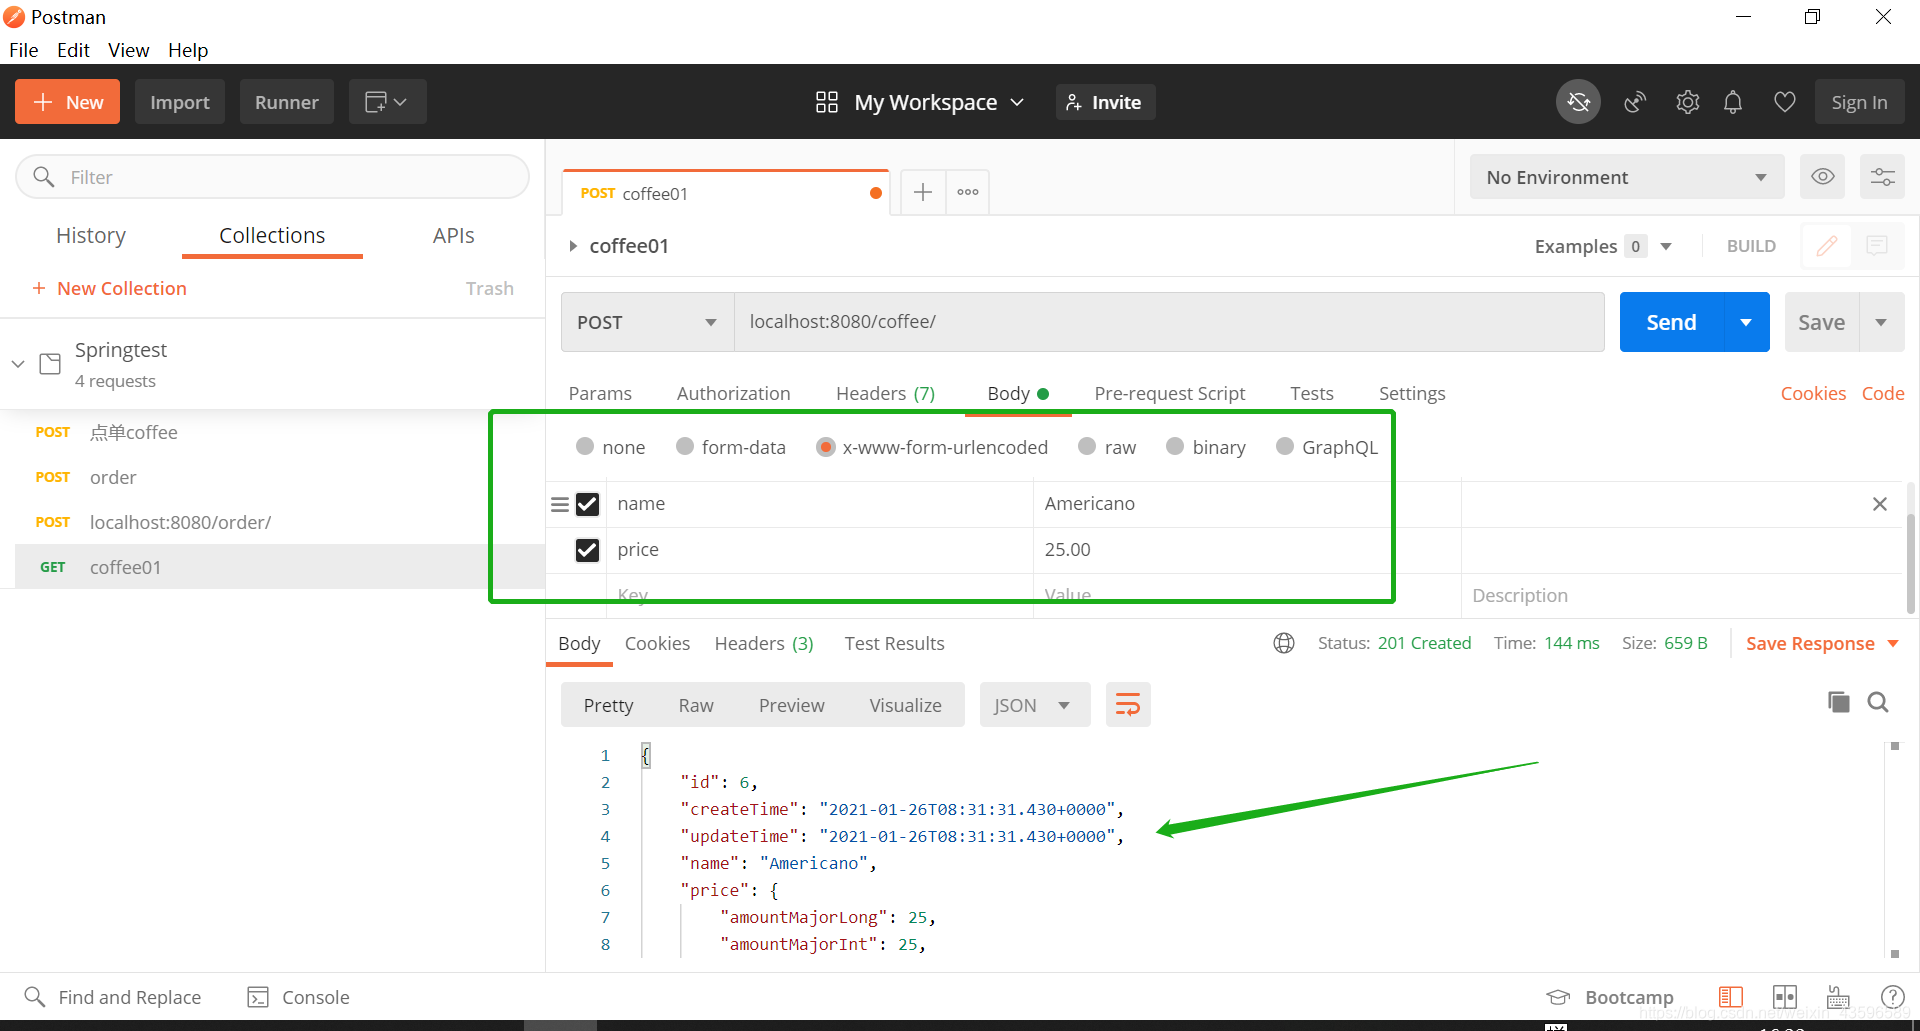Open Manage Environments sliders icon
This screenshot has height=1031, width=1920.
1883,177
